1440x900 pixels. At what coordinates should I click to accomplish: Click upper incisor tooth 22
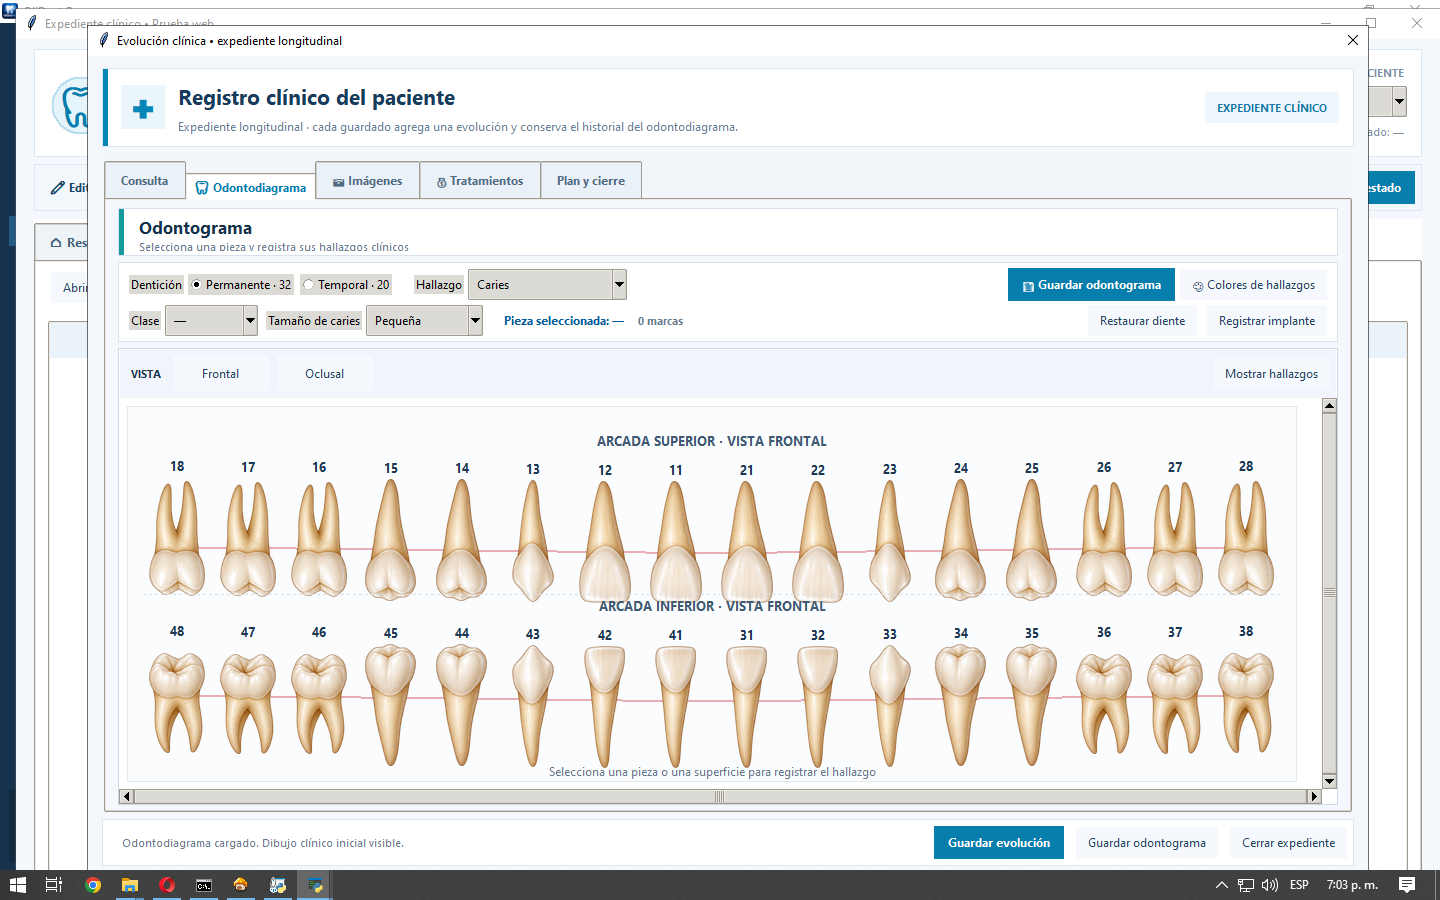click(818, 541)
